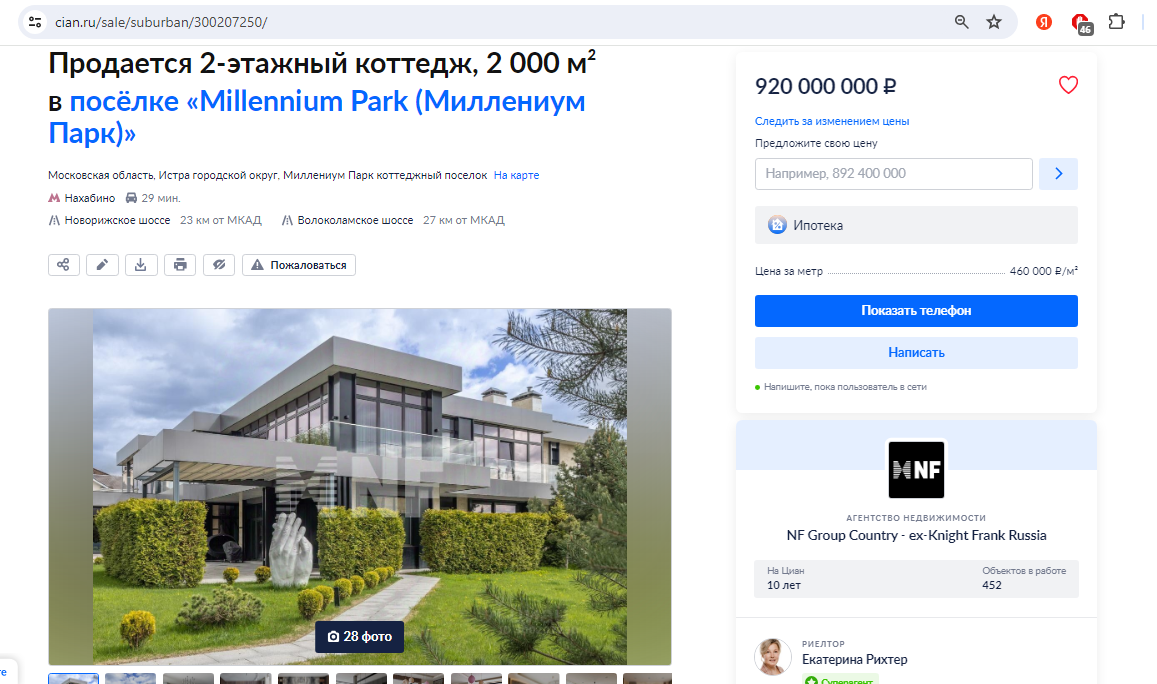Image resolution: width=1157 pixels, height=684 pixels.
Task: Open the 'На карте' map link
Action: [517, 176]
